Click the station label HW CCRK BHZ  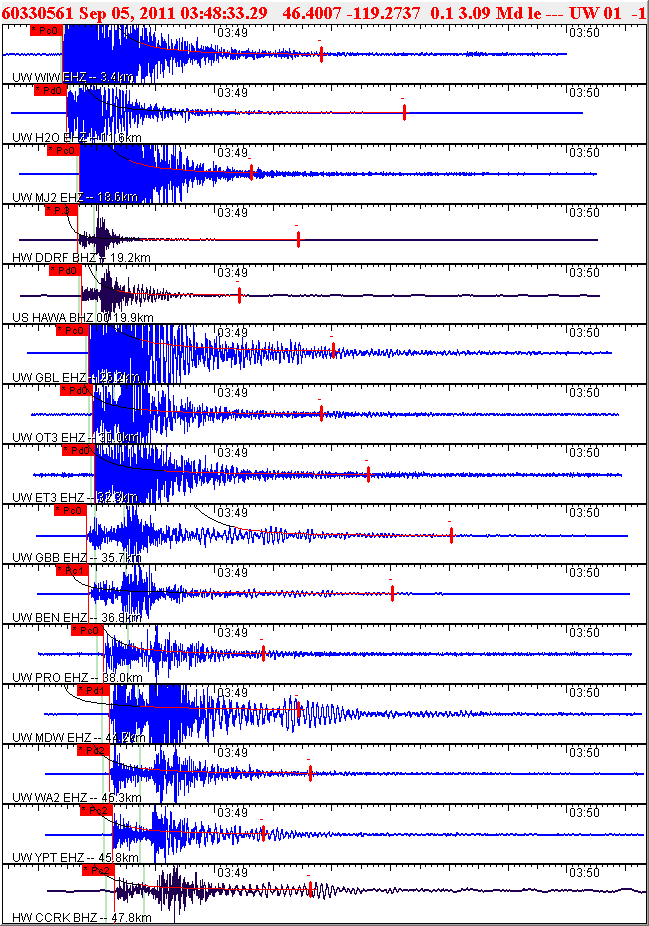coord(54,918)
